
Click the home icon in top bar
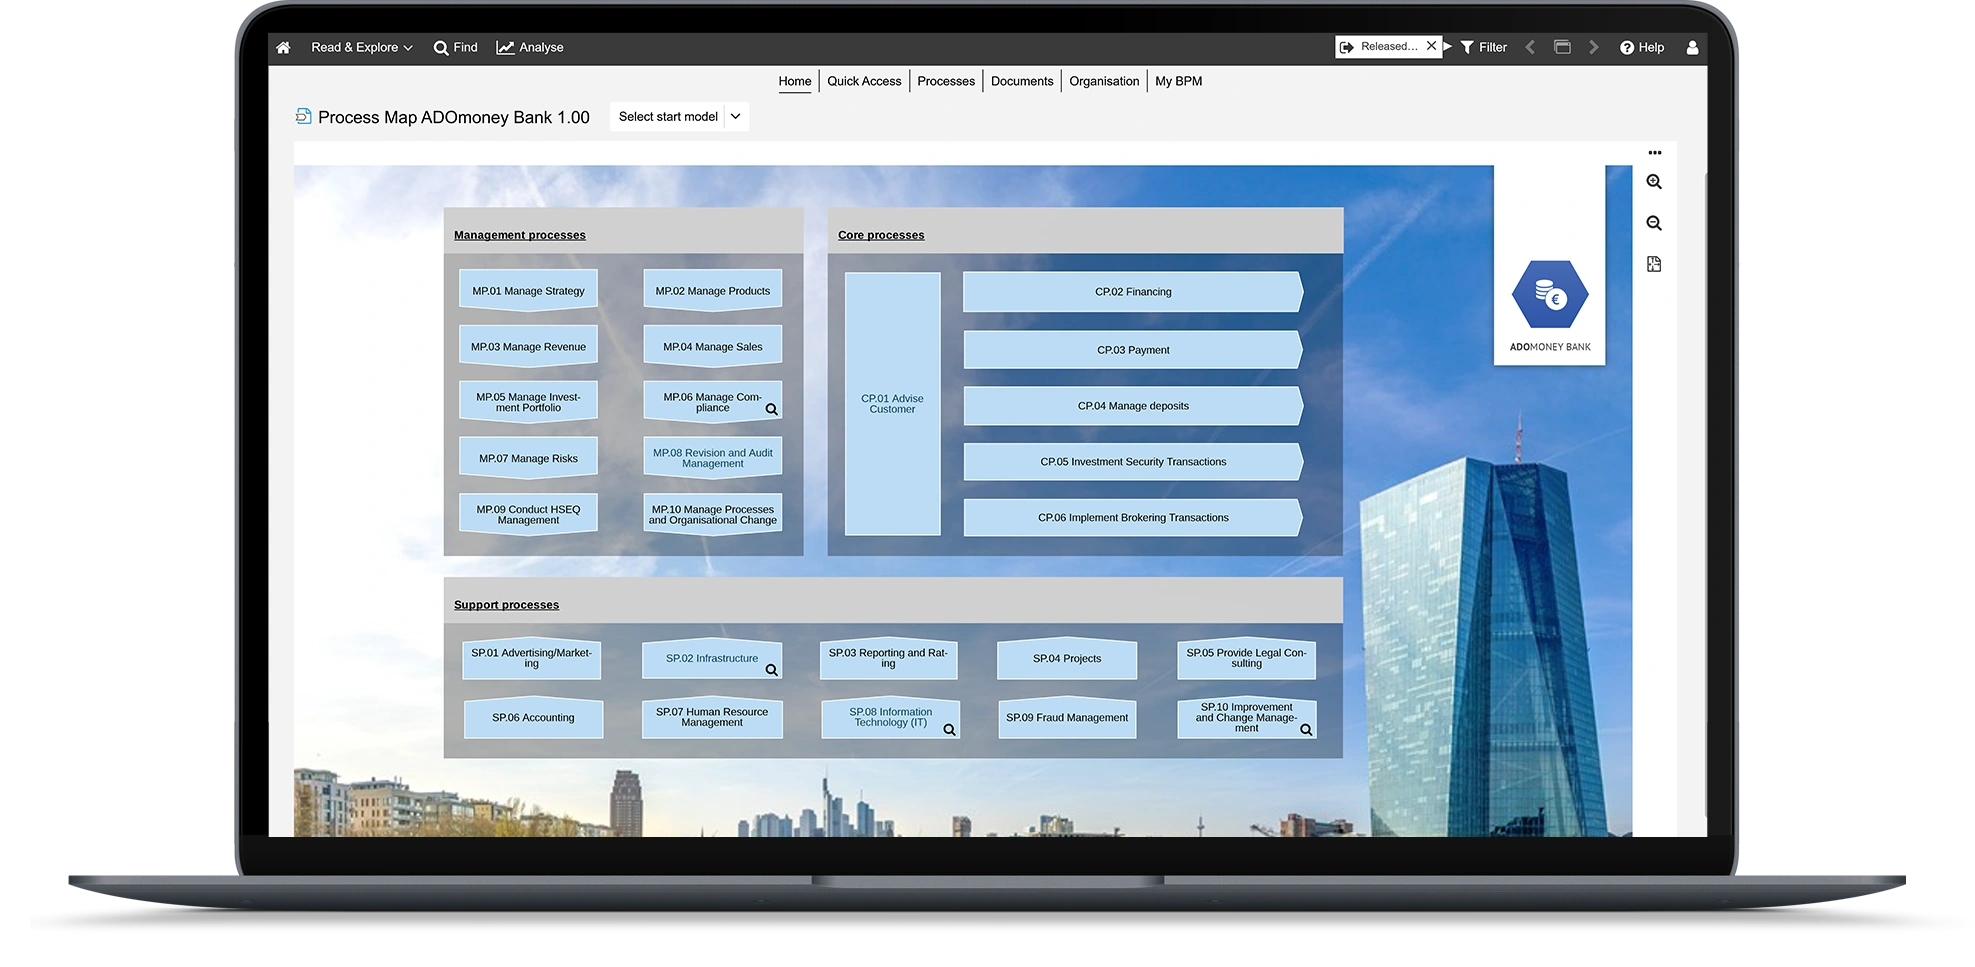[x=283, y=48]
